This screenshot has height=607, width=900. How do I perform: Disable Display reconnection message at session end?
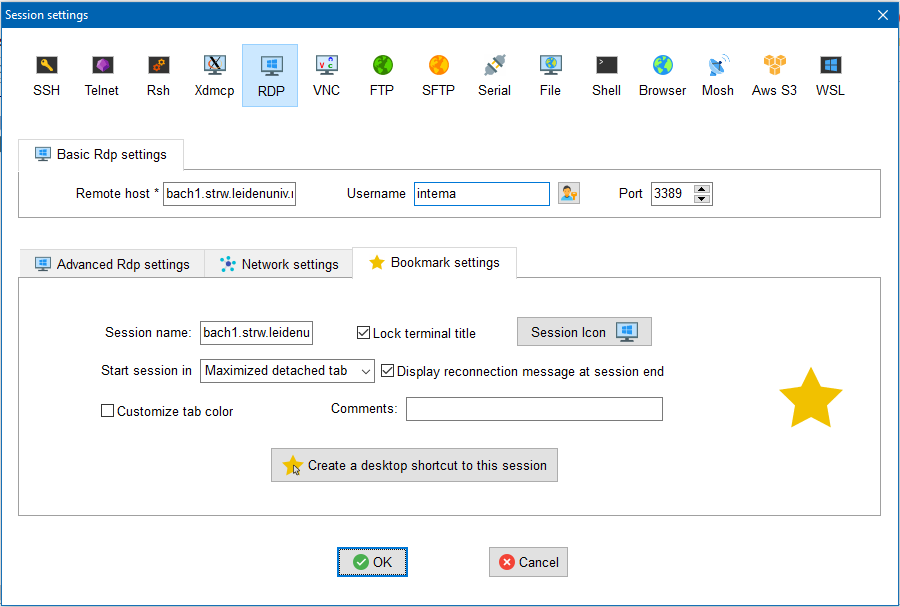click(x=388, y=371)
